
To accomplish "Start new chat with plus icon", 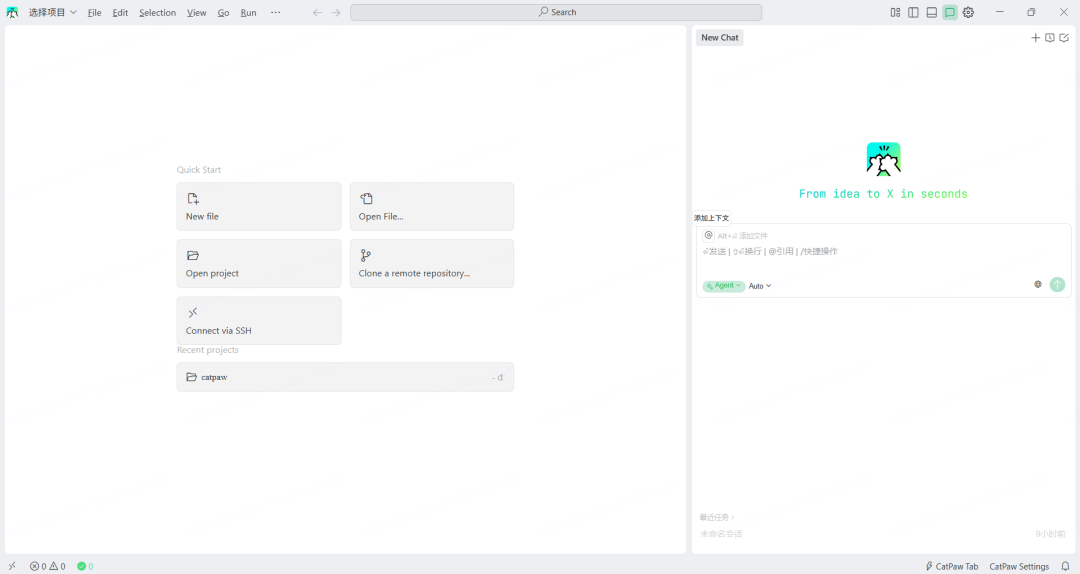I will [1035, 38].
